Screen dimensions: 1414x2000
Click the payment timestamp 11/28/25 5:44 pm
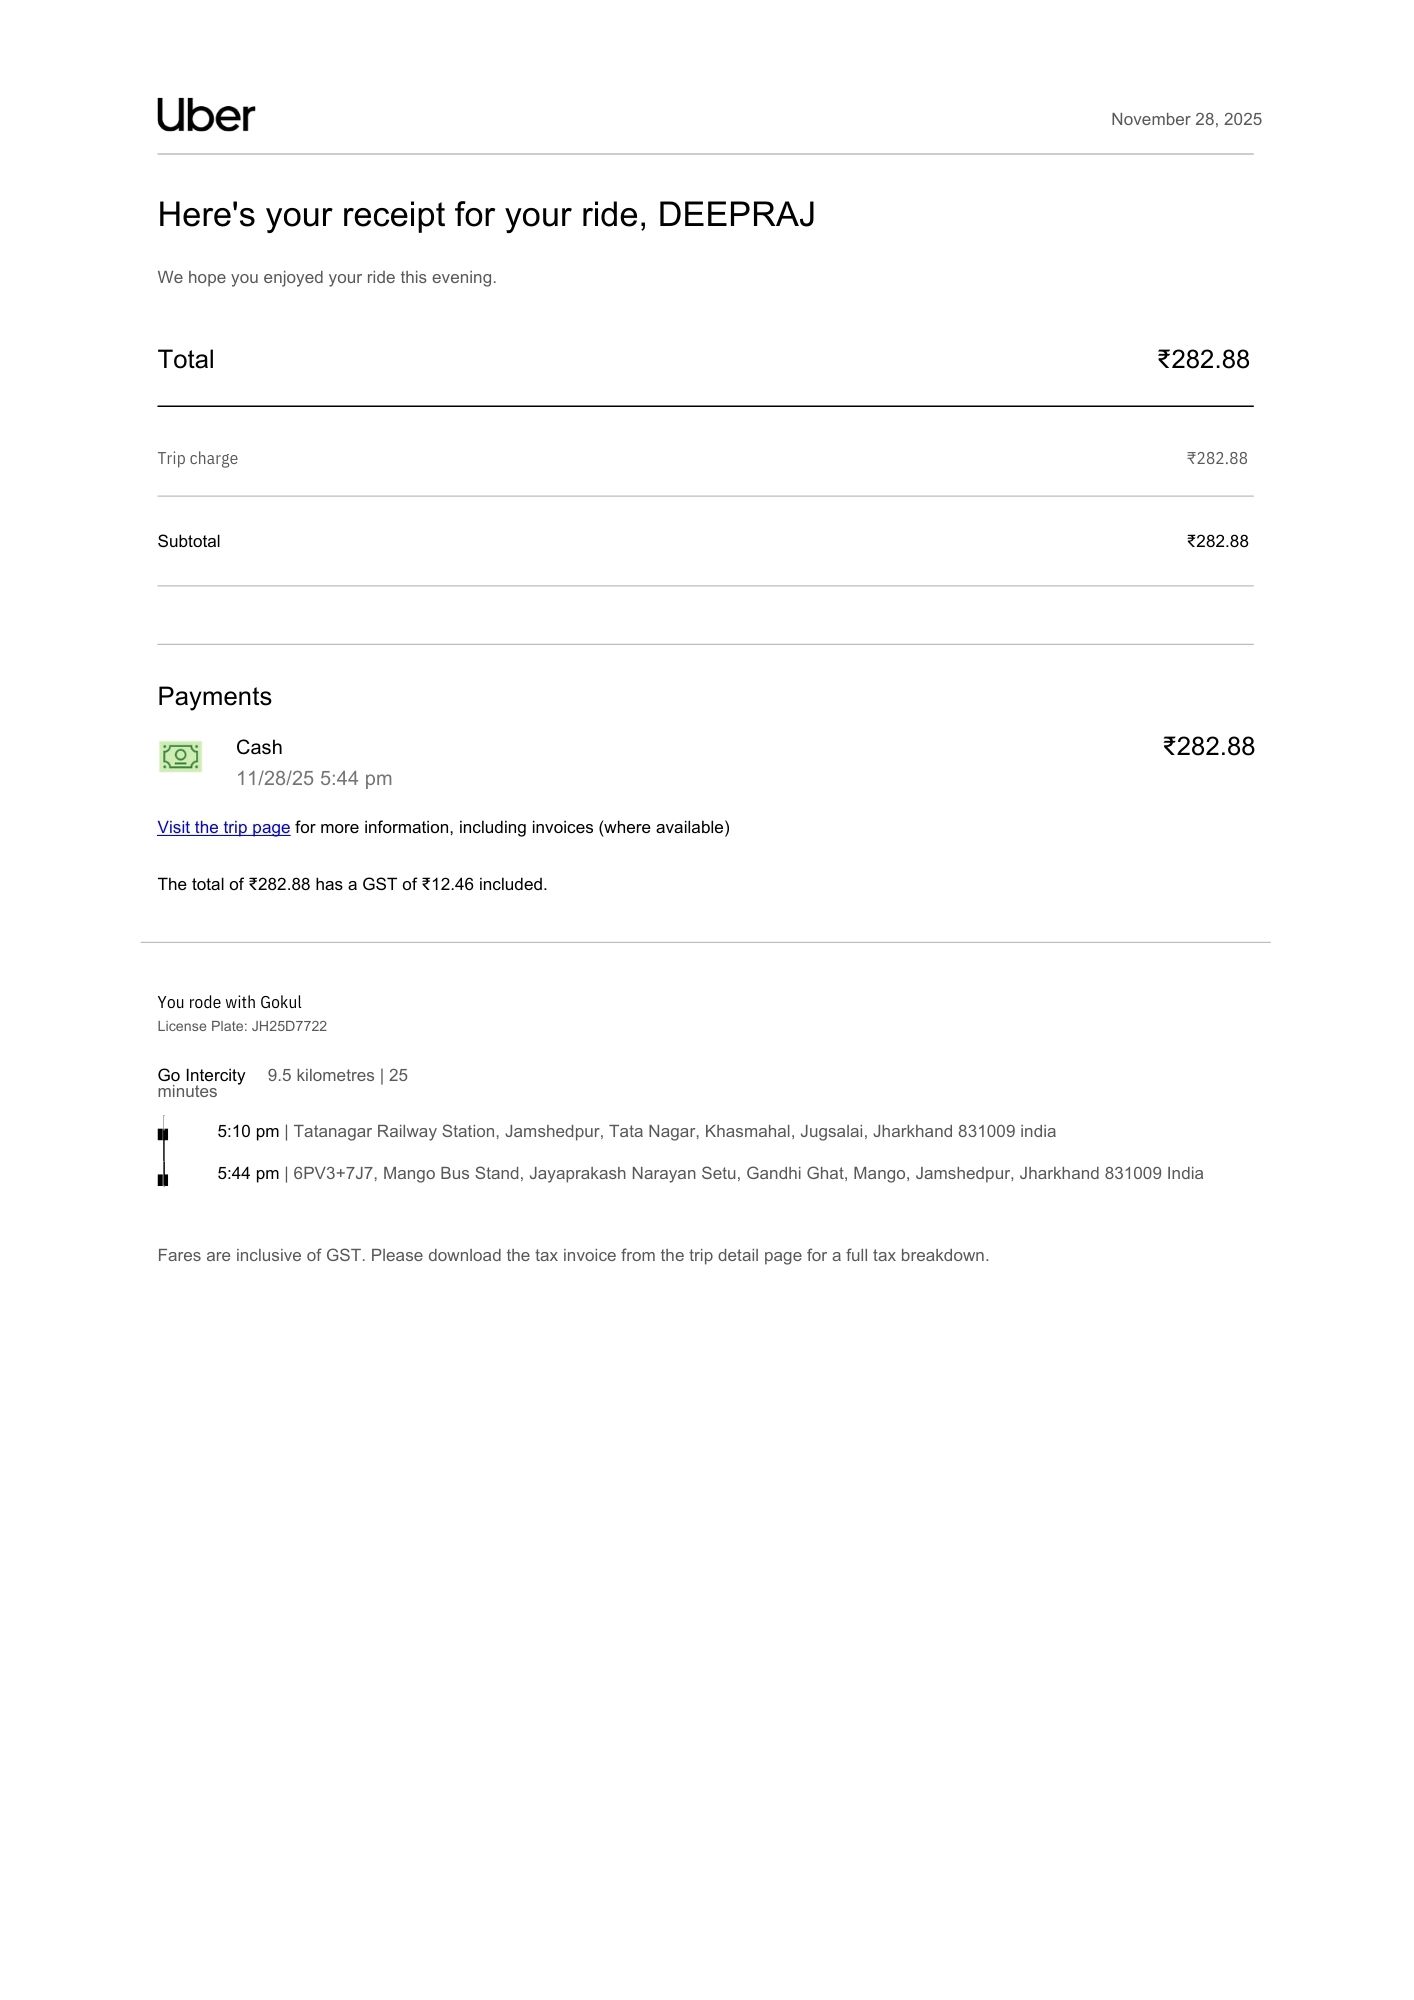314,779
